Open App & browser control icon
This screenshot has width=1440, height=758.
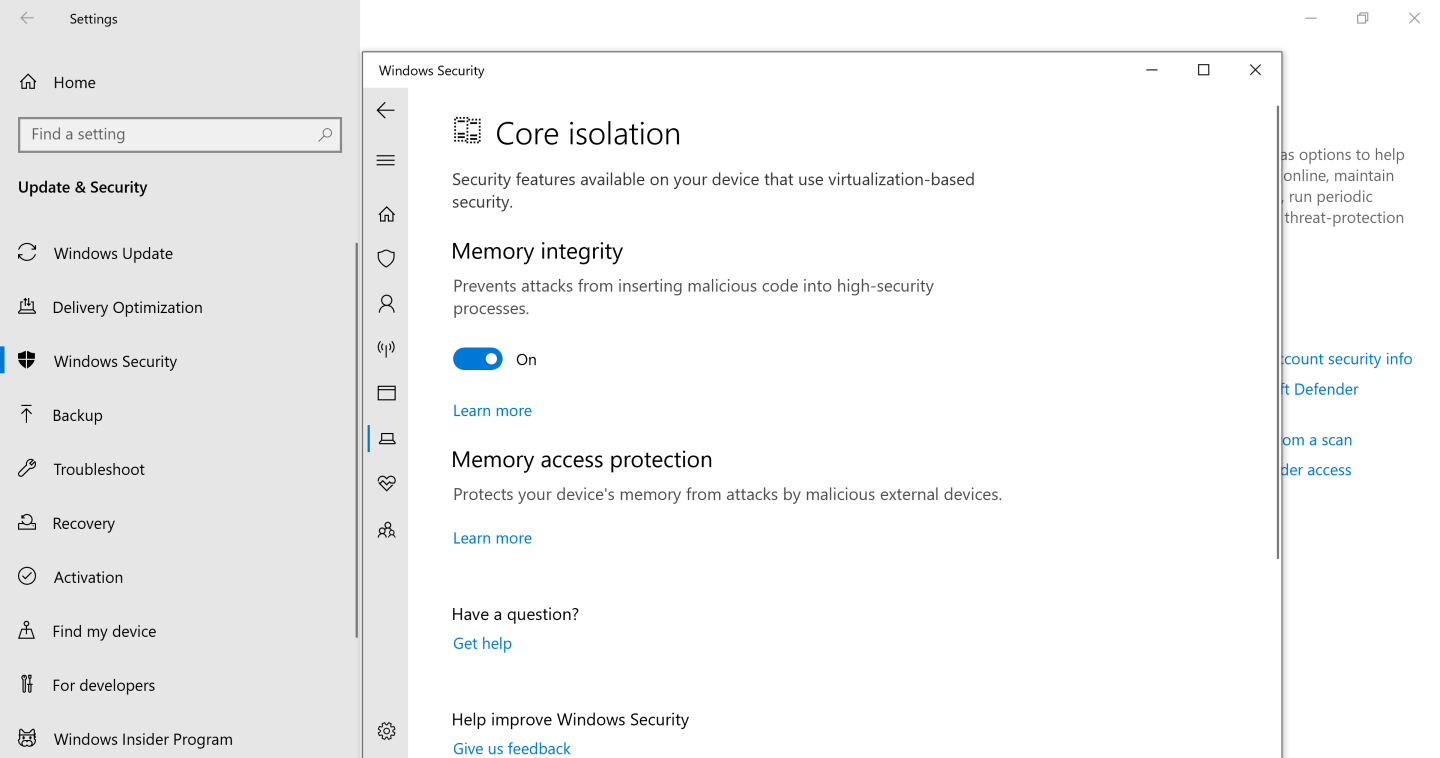pyautogui.click(x=387, y=393)
